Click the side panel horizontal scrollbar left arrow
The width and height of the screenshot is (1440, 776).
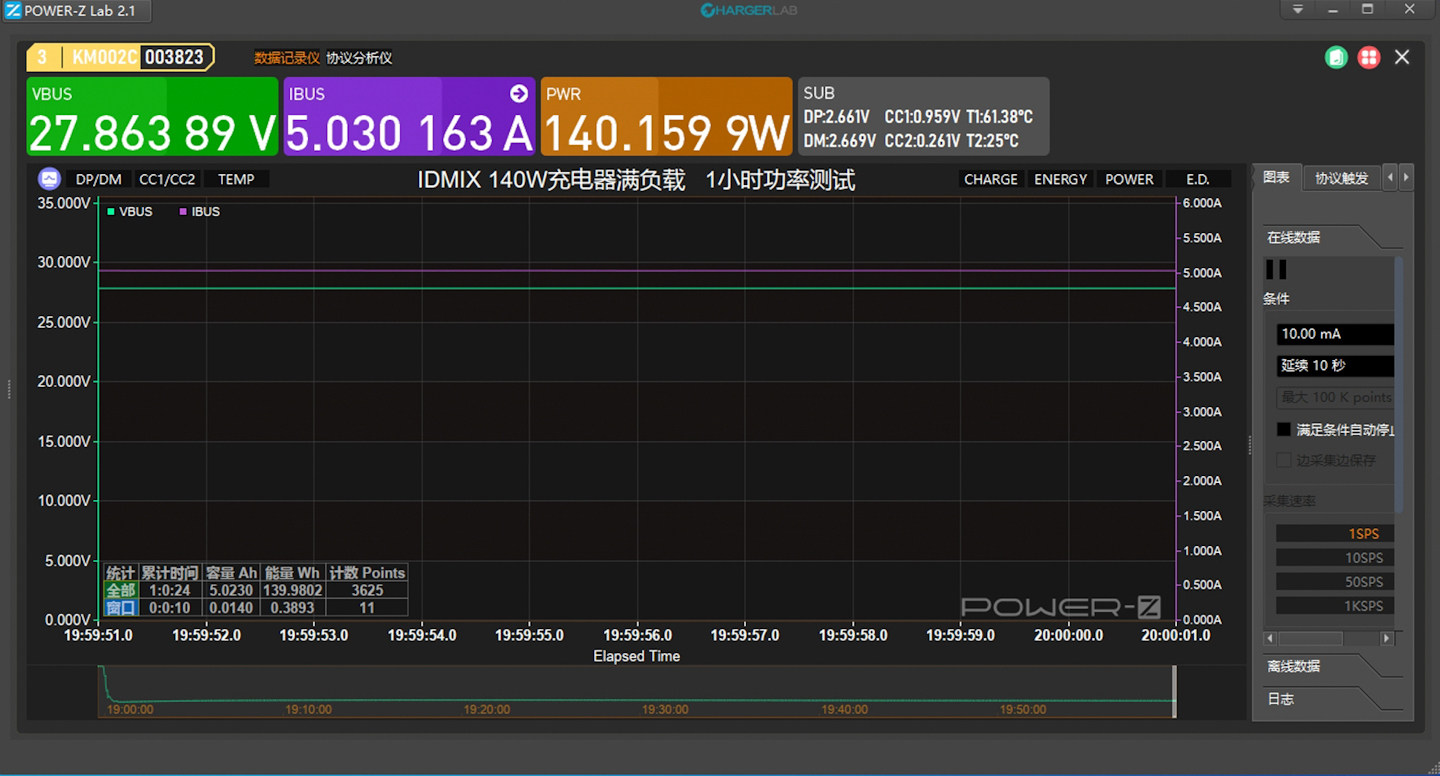tap(1270, 638)
